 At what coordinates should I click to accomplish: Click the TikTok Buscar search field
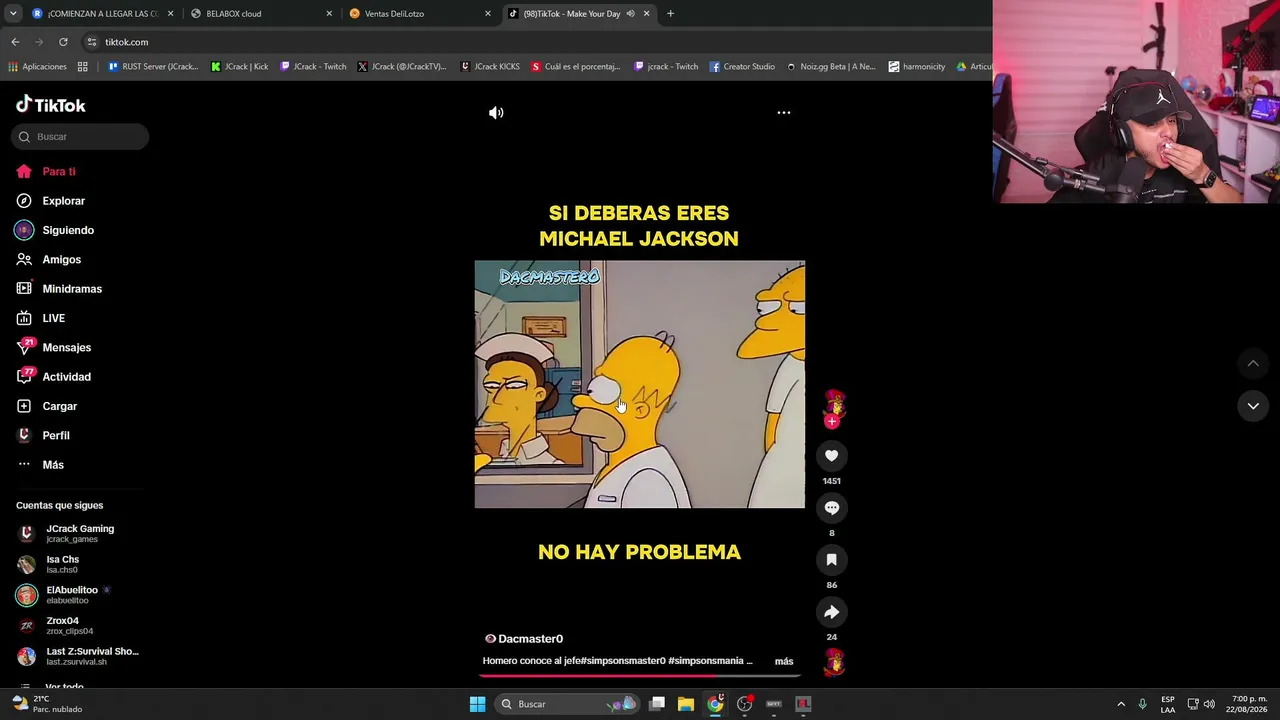80,137
